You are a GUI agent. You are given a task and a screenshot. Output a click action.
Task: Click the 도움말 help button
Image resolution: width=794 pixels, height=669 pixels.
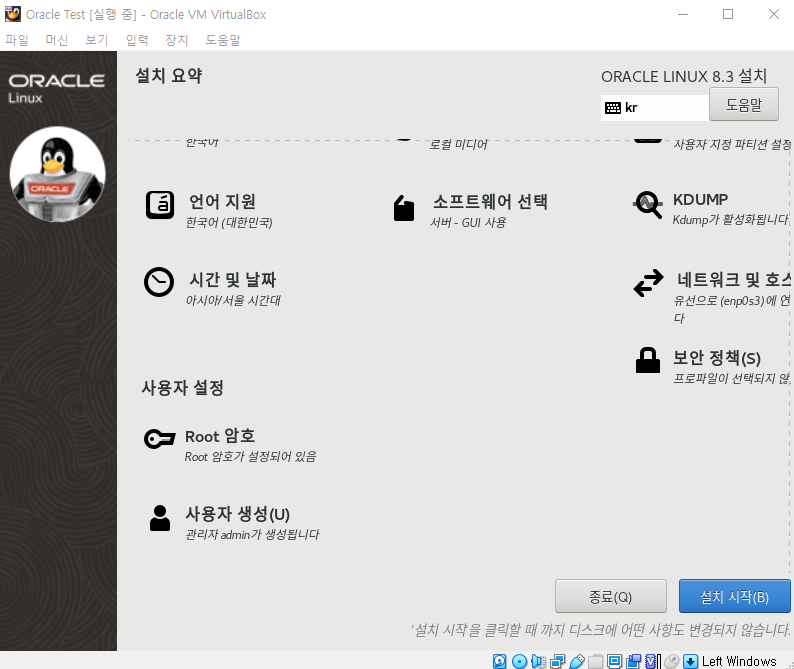click(743, 104)
